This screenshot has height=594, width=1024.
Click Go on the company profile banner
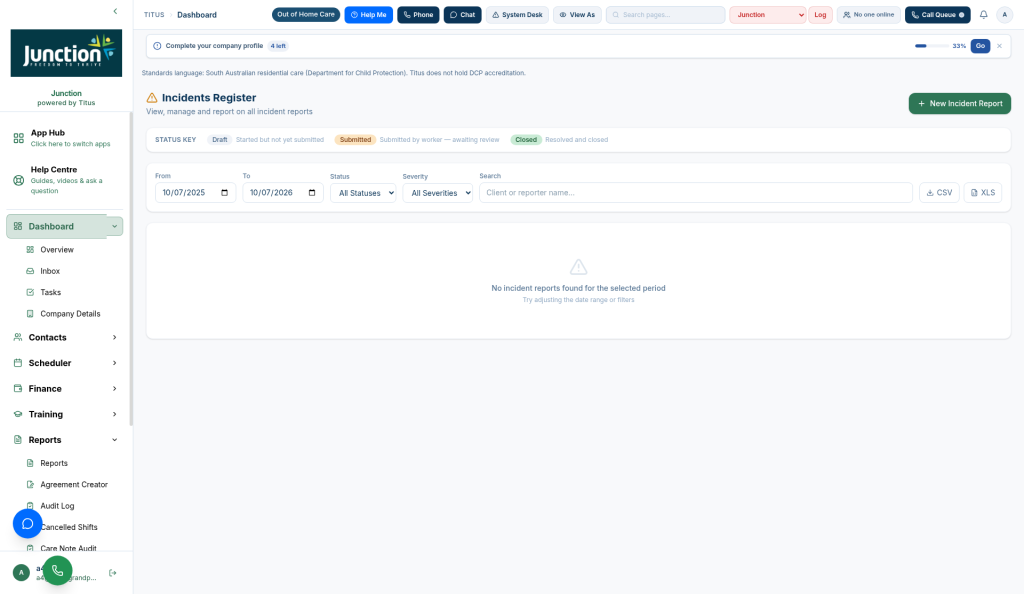(980, 46)
